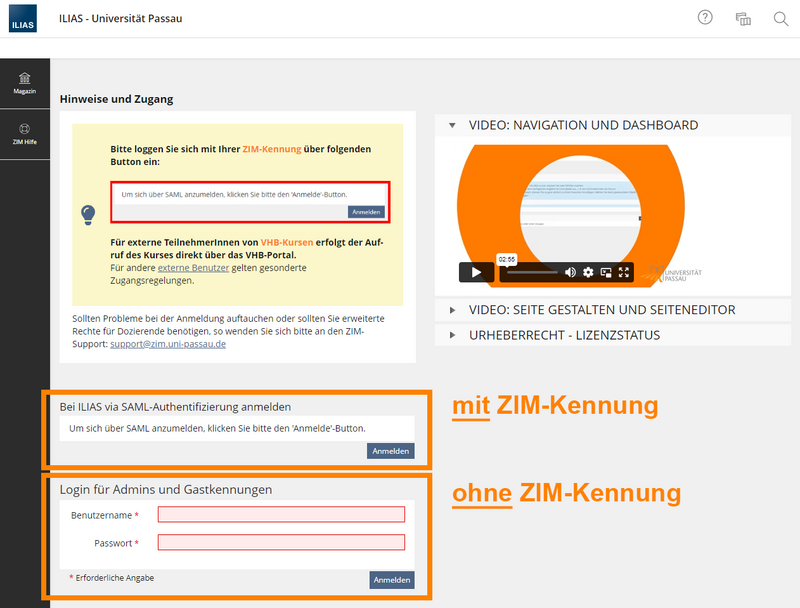This screenshot has width=800, height=608.
Task: Click the orange 'VHB-Kursen' text
Action: [x=287, y=242]
